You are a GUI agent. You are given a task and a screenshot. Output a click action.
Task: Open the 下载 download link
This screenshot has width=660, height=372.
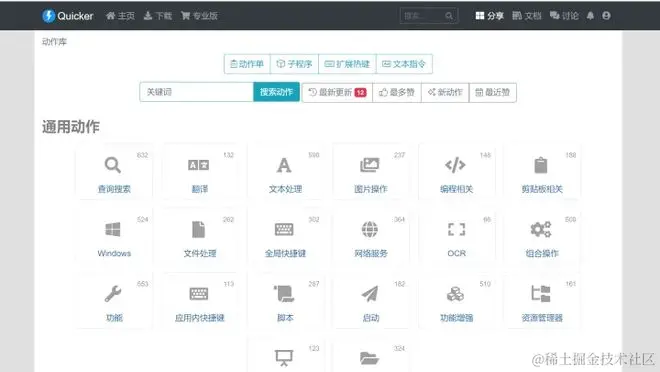coord(158,16)
